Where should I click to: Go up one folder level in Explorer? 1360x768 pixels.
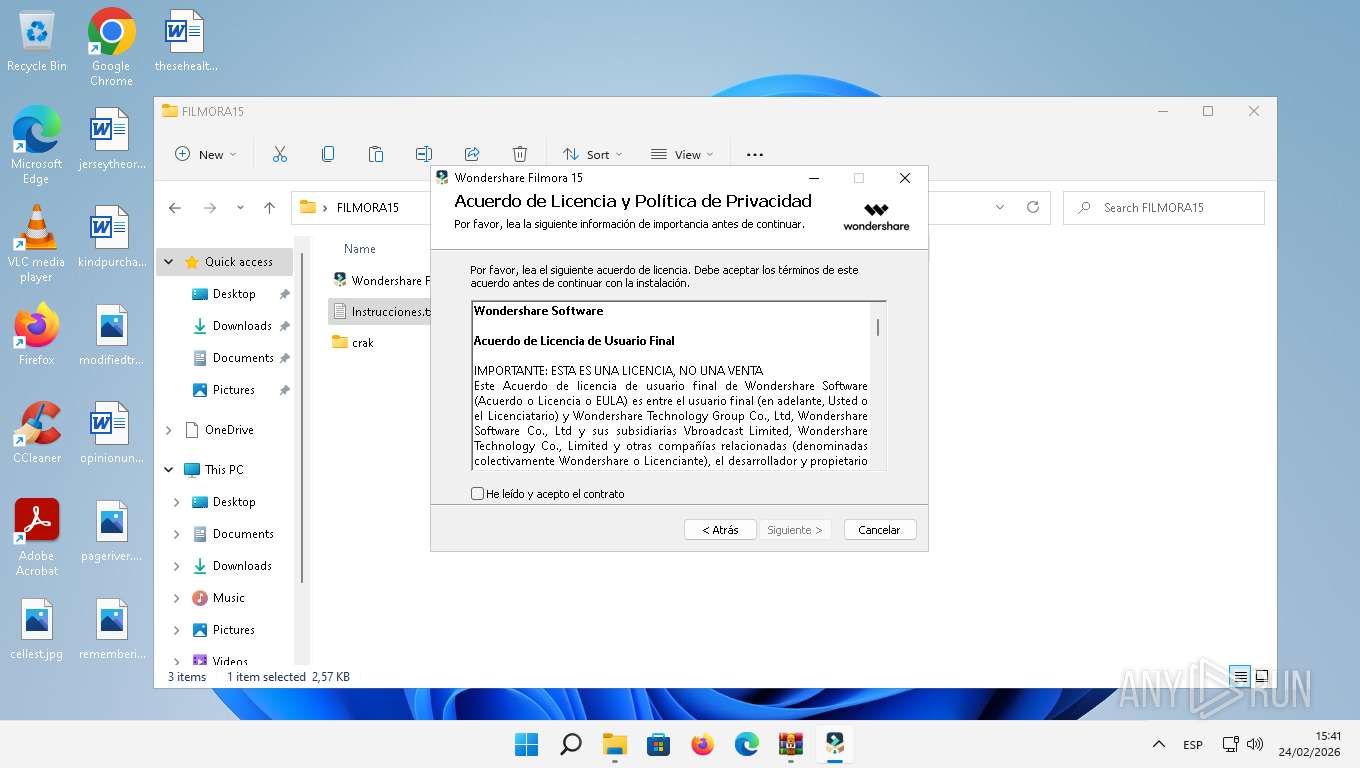269,208
